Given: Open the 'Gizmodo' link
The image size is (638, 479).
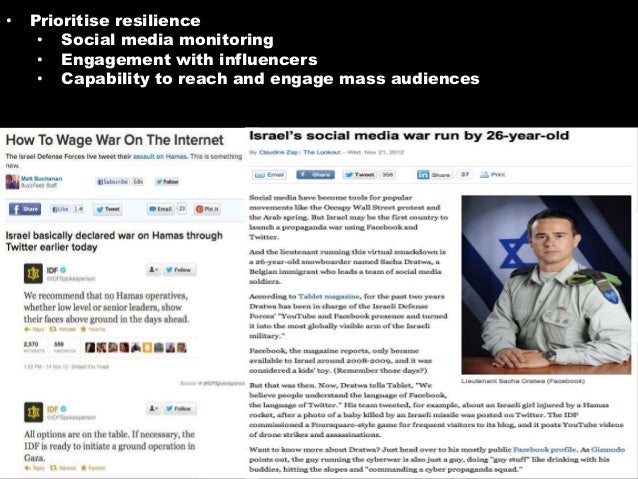Looking at the screenshot, I should [x=608, y=449].
